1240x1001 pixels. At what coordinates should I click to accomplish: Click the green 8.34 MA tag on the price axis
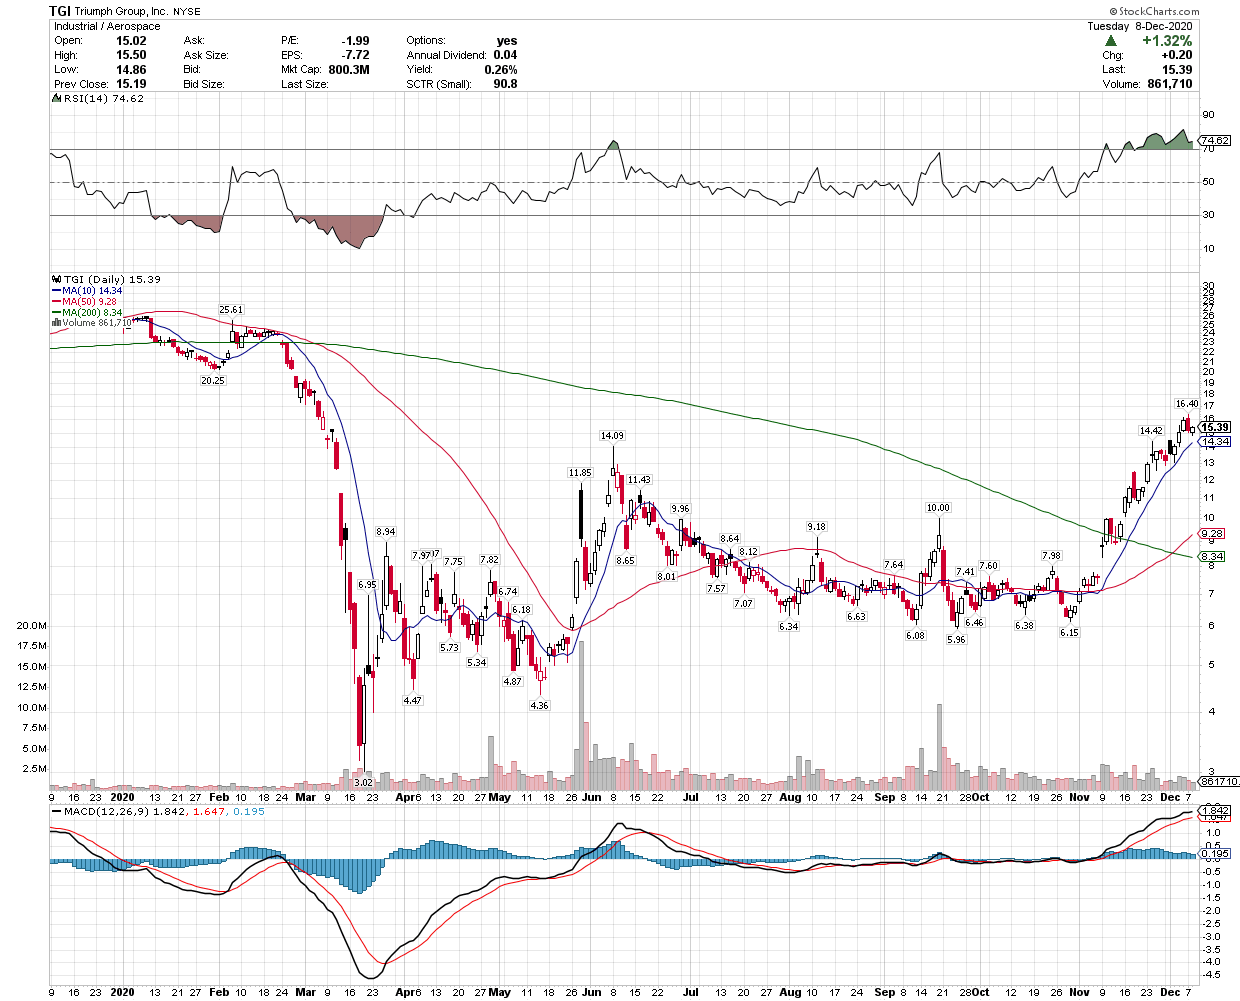(x=1212, y=556)
